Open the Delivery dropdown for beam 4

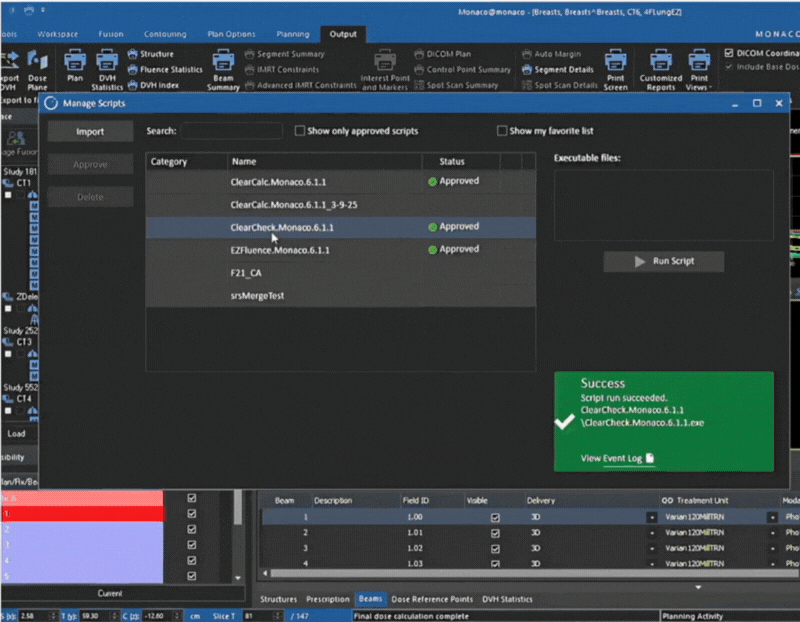[652, 564]
